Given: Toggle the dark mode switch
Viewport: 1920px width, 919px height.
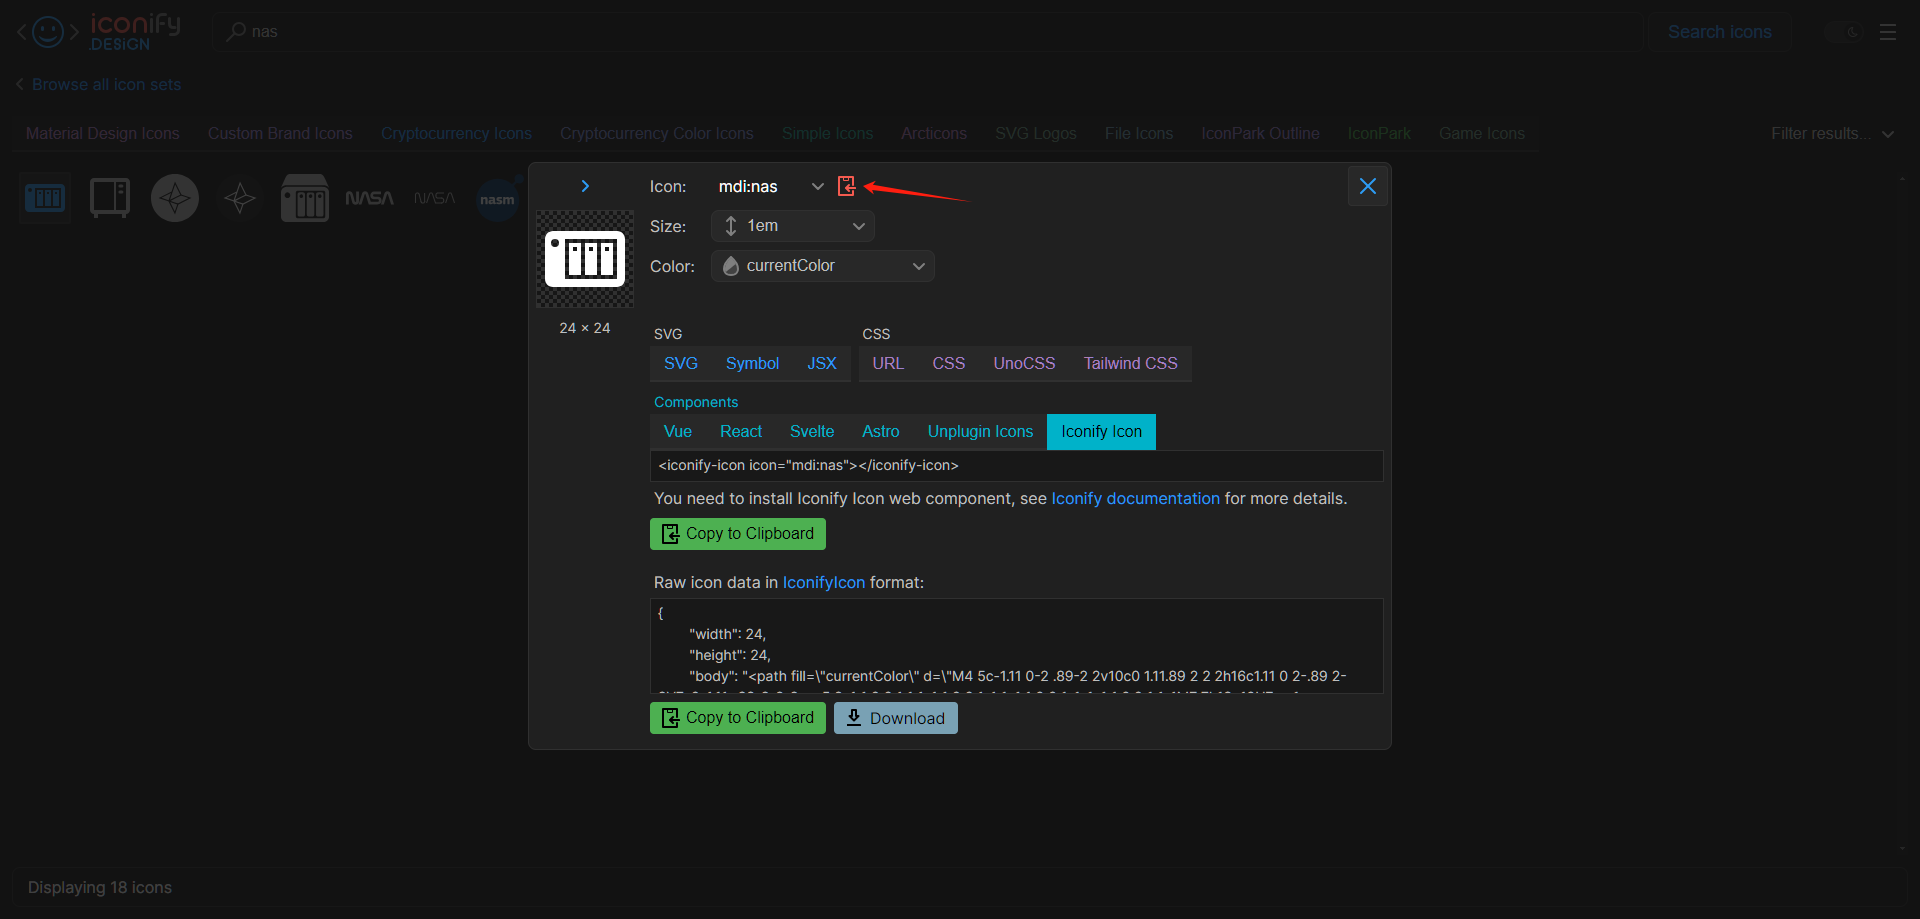Looking at the screenshot, I should pyautogui.click(x=1843, y=32).
